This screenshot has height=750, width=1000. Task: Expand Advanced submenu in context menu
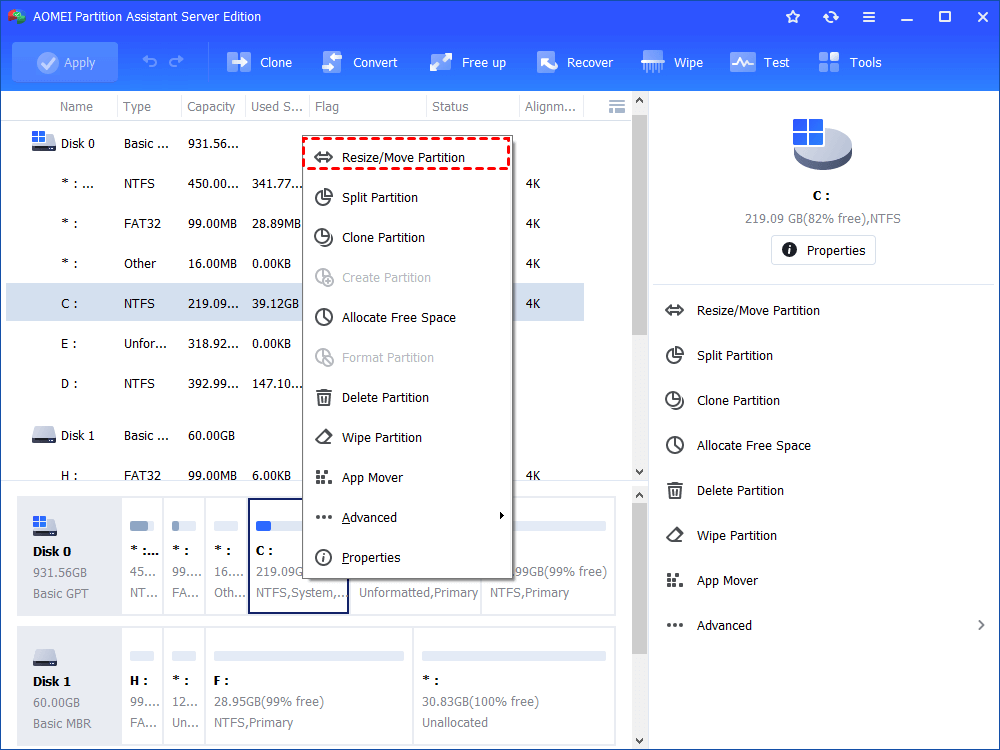coord(406,517)
